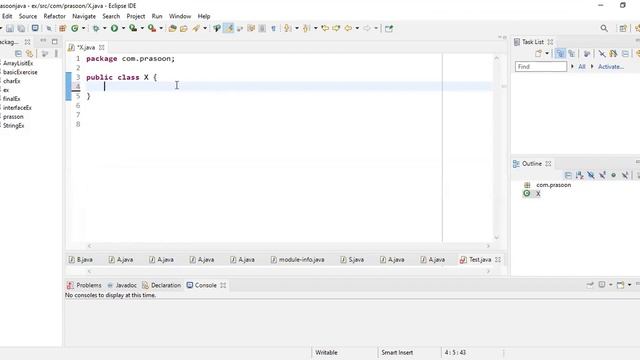Click the search magnifier icon at top right
640x360 pixels.
point(604,28)
